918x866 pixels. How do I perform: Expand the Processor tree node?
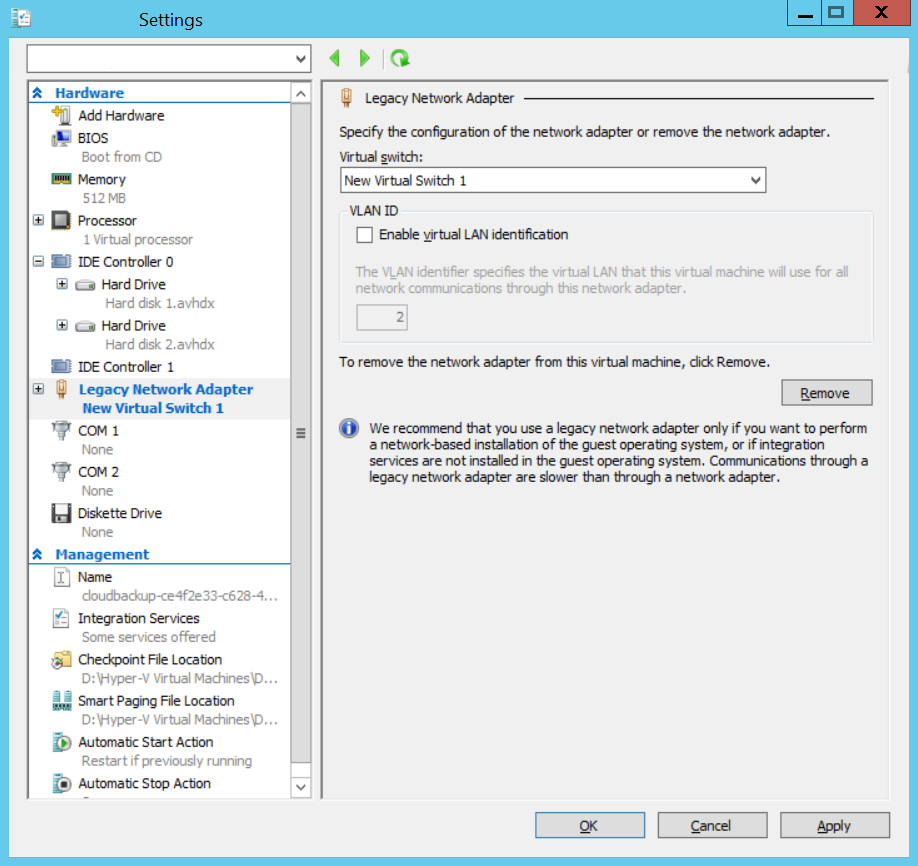pos(39,220)
